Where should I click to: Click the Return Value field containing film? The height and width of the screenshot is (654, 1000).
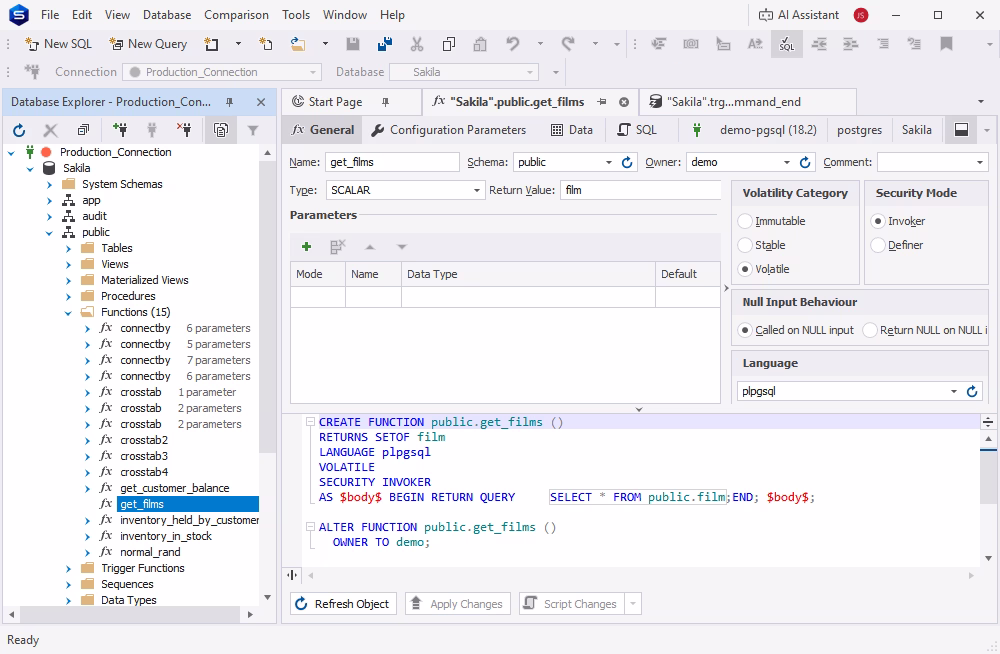coord(640,190)
